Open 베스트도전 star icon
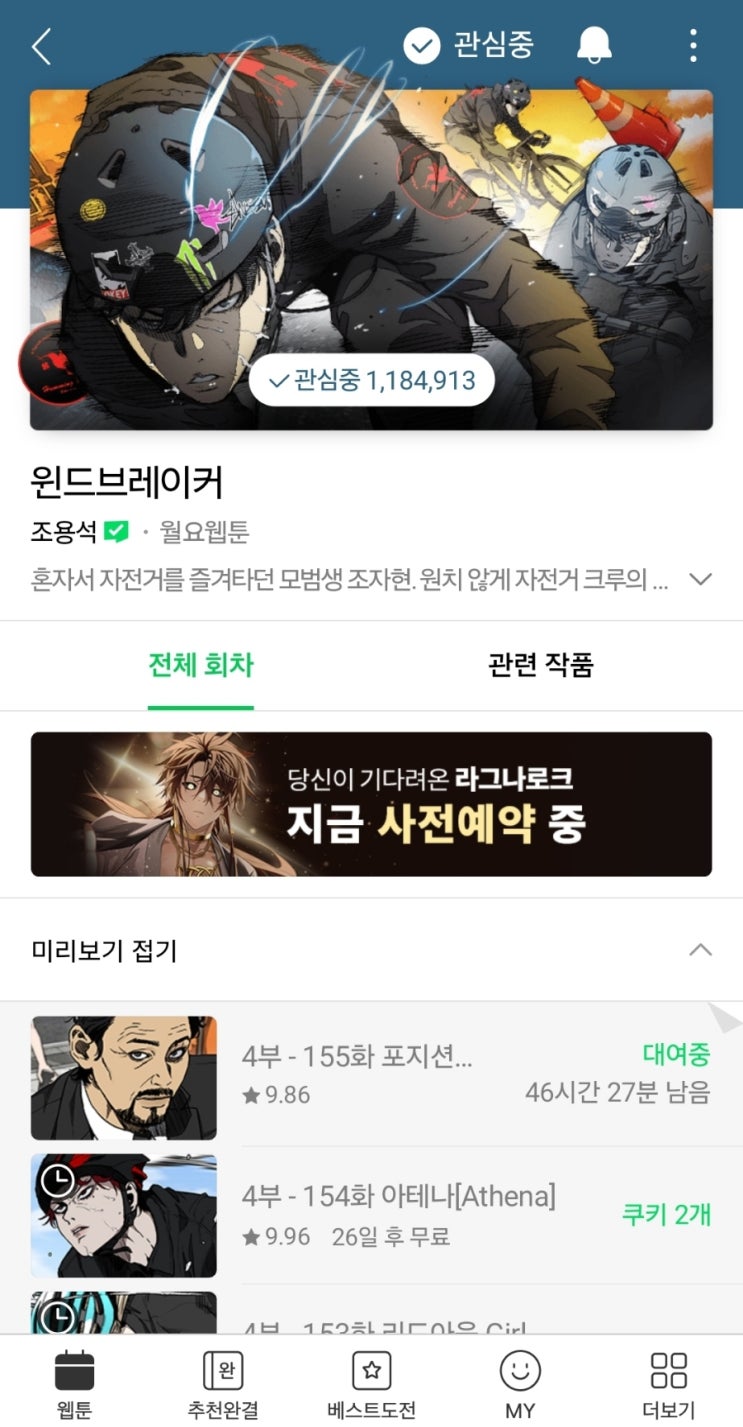Viewport: 743px width, 1427px height. (371, 1370)
